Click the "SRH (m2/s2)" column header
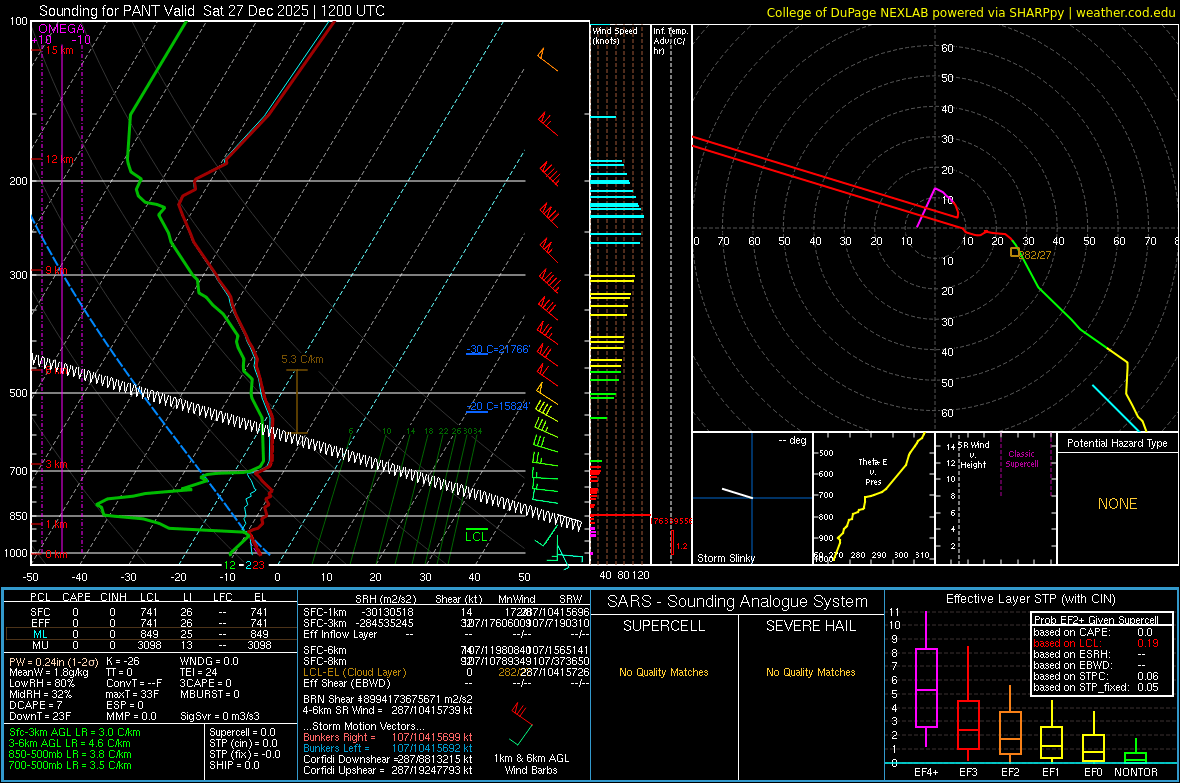 (385, 599)
